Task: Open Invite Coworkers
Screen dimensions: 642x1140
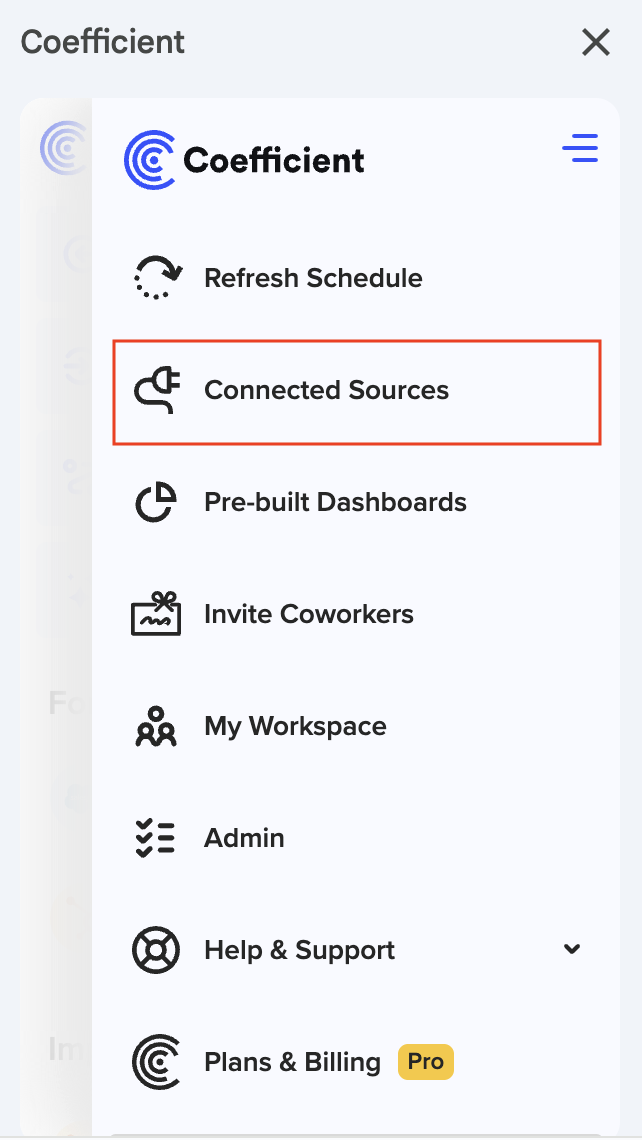Action: pyautogui.click(x=309, y=614)
